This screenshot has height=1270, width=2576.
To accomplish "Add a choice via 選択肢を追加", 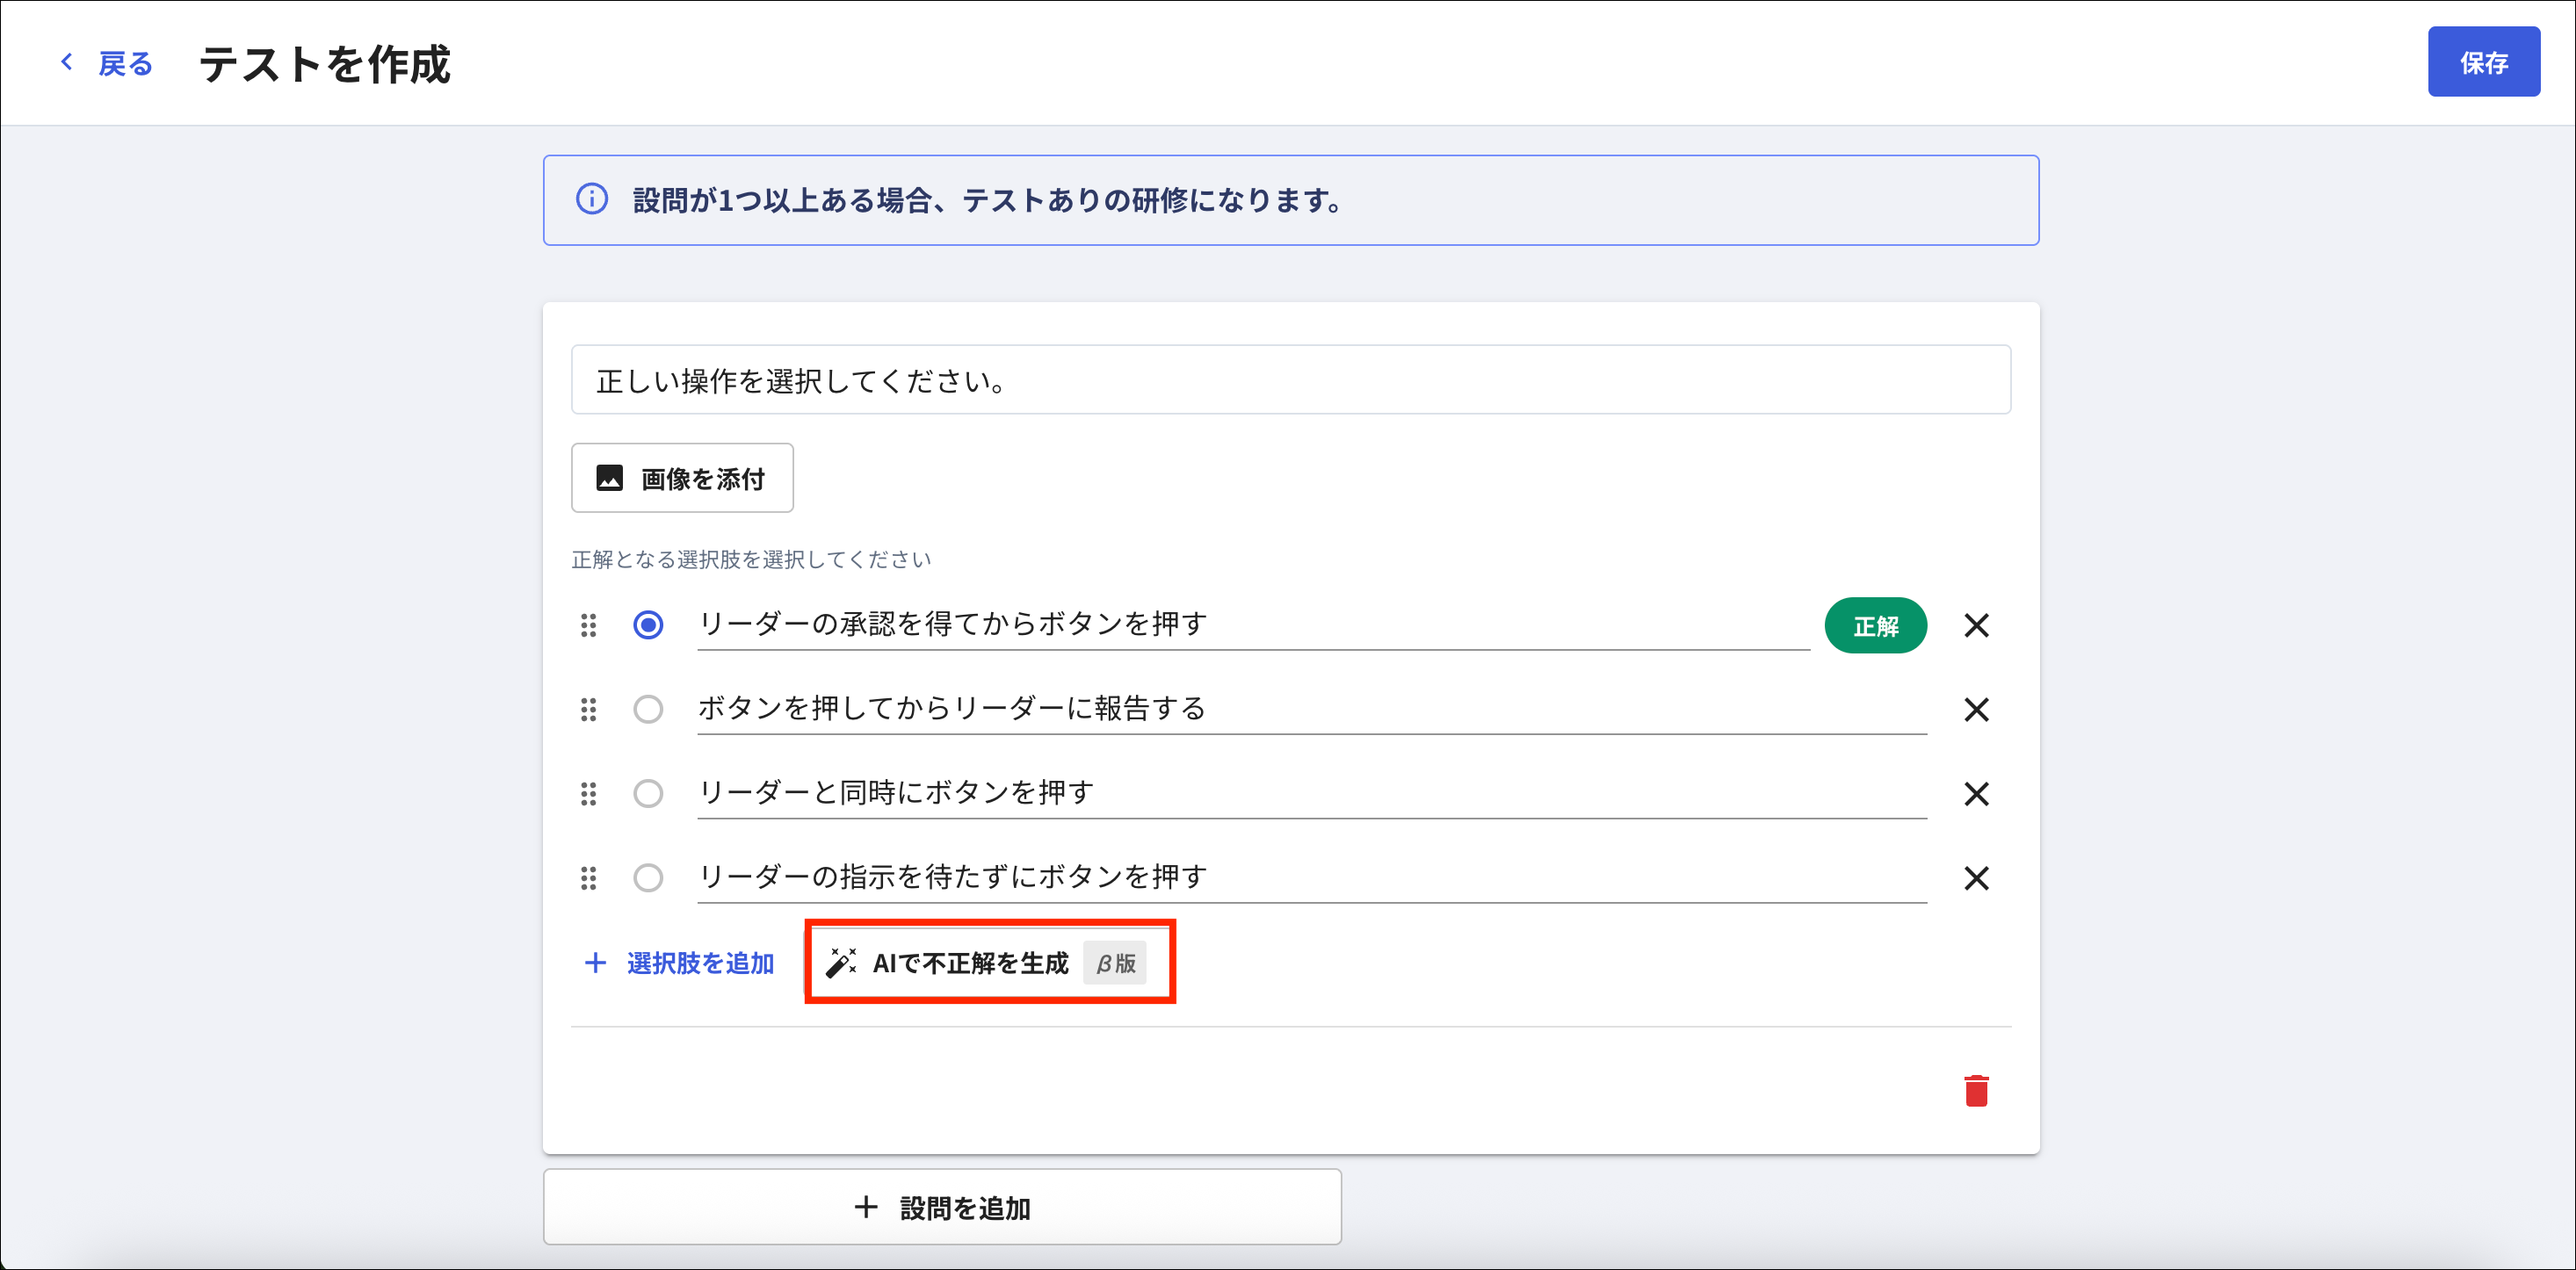I will pyautogui.click(x=679, y=963).
